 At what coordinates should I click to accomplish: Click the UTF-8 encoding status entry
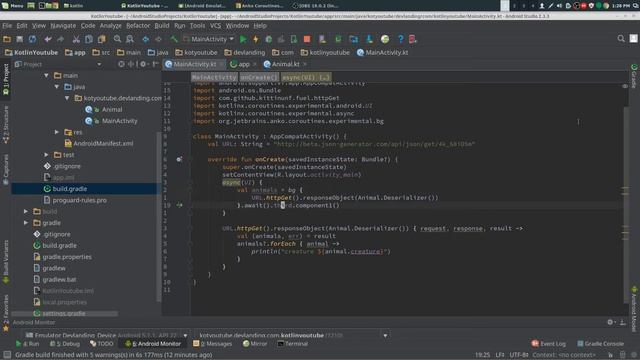pyautogui.click(x=519, y=355)
